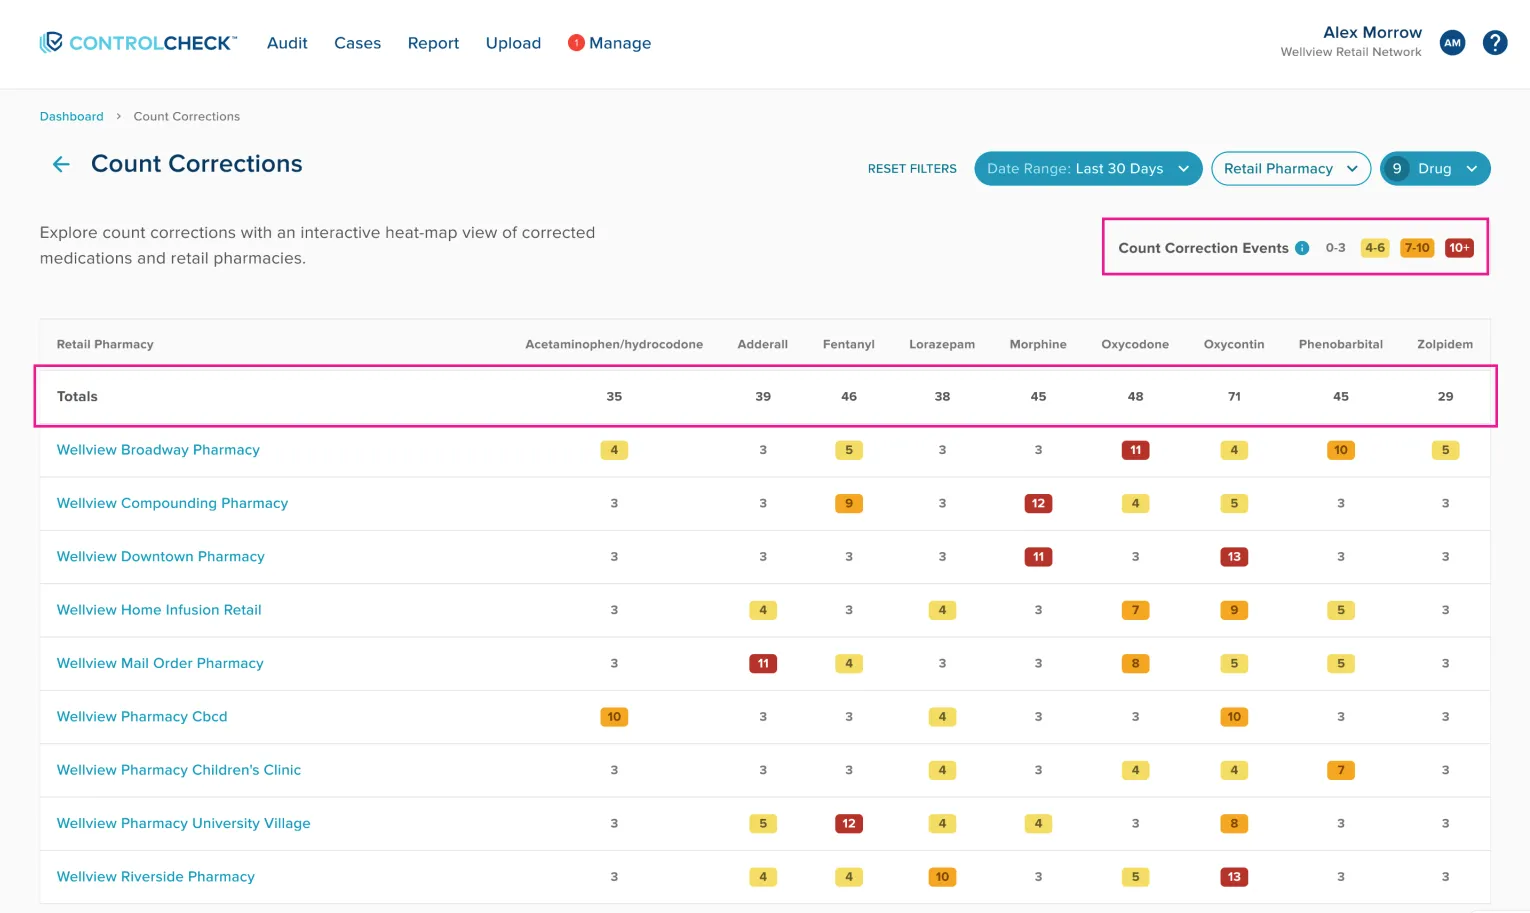The width and height of the screenshot is (1530, 913).
Task: Click the Lorazepam column header
Action: coord(942,344)
